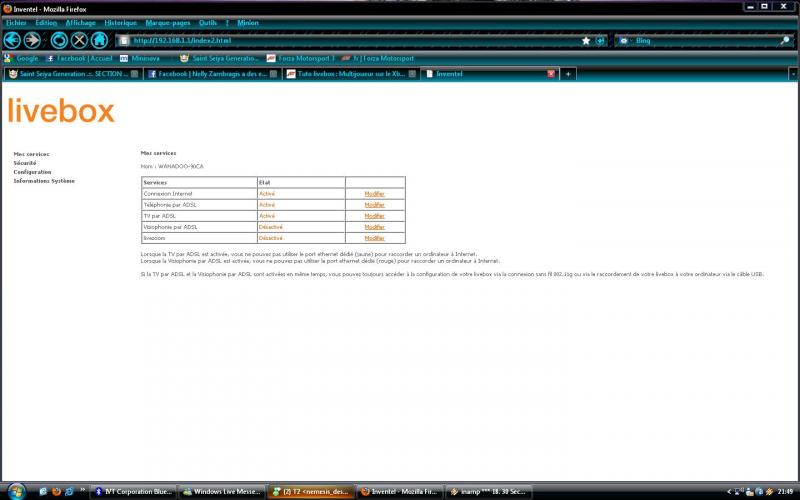Open the Minion menu

[248, 23]
